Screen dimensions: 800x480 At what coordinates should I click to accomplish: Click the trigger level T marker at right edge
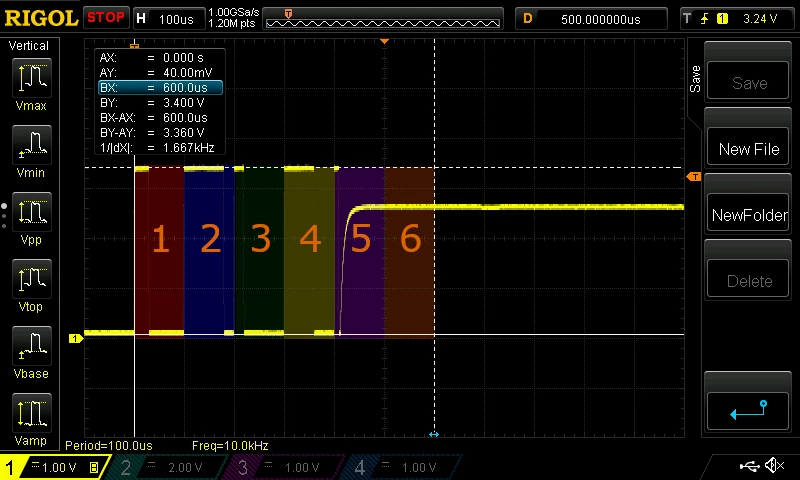click(694, 176)
